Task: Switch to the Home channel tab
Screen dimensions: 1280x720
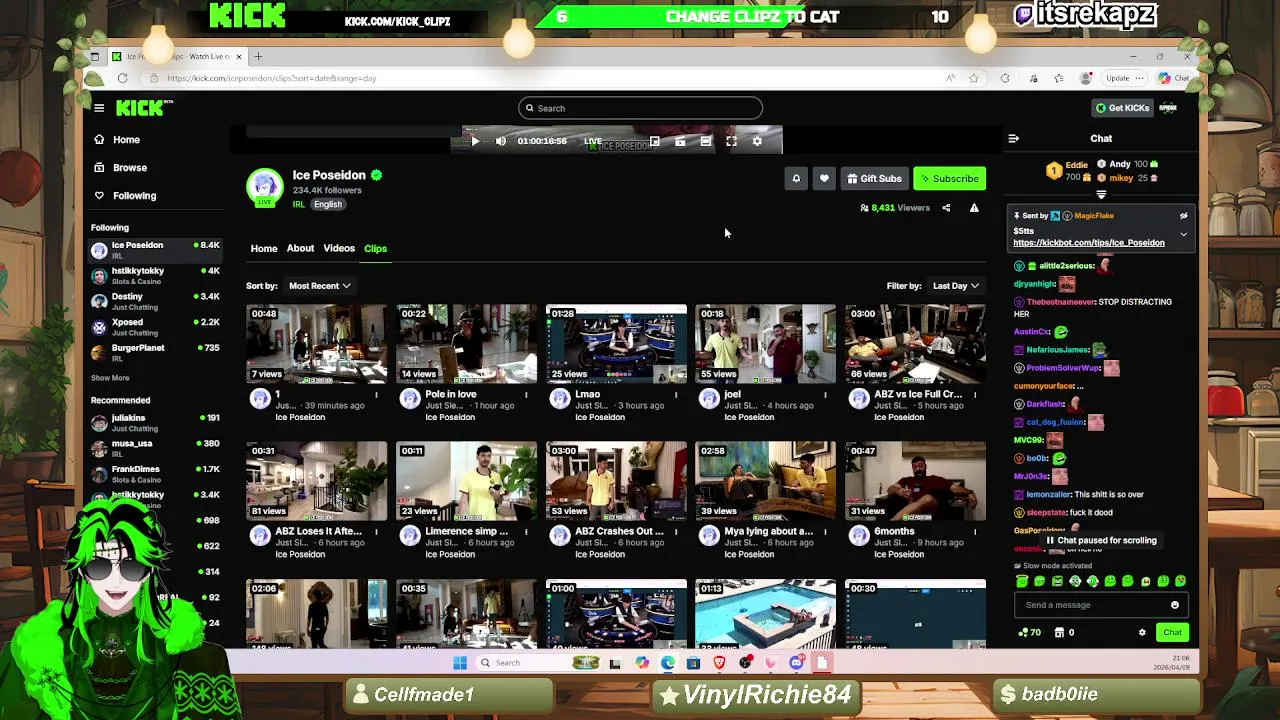Action: pos(264,248)
